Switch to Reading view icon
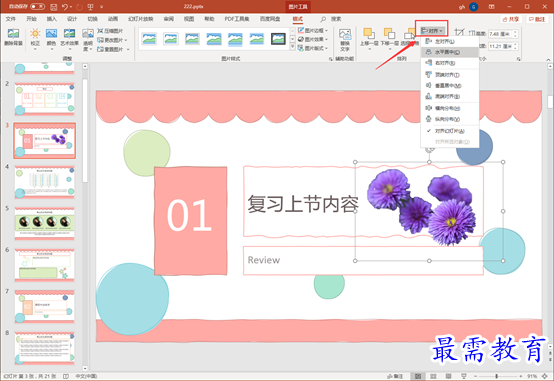 [x=448, y=376]
